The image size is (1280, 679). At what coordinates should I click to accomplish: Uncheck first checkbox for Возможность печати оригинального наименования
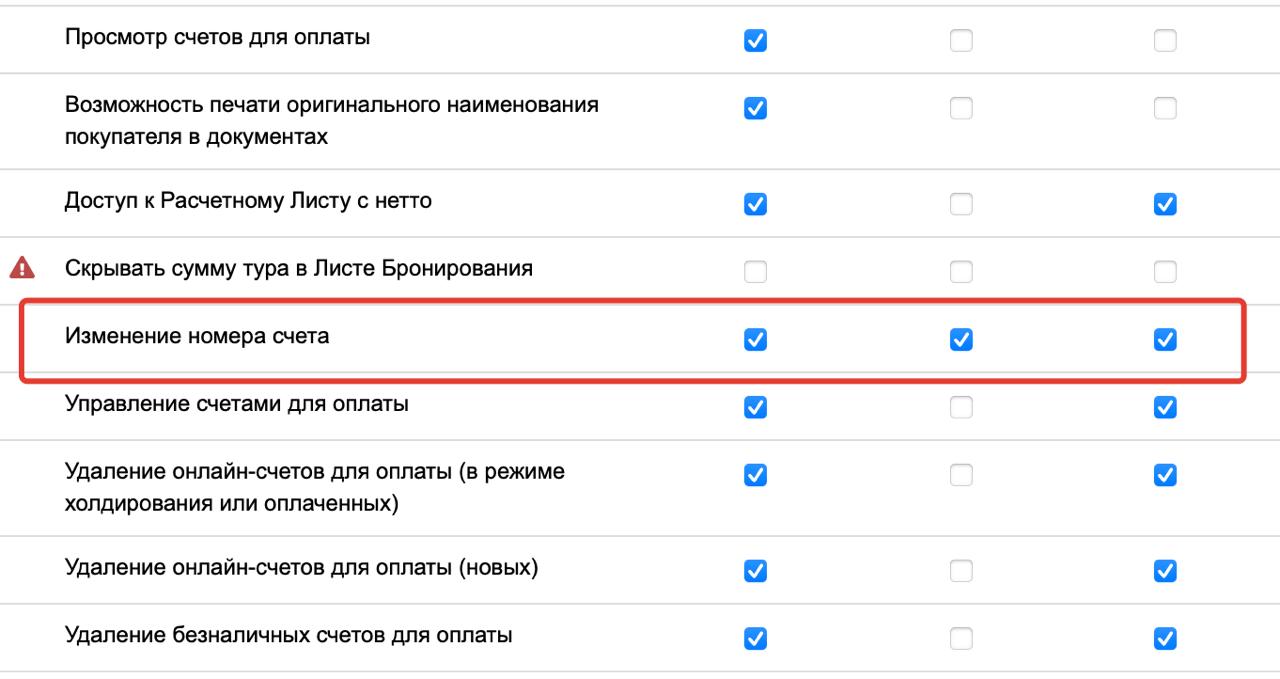(756, 108)
